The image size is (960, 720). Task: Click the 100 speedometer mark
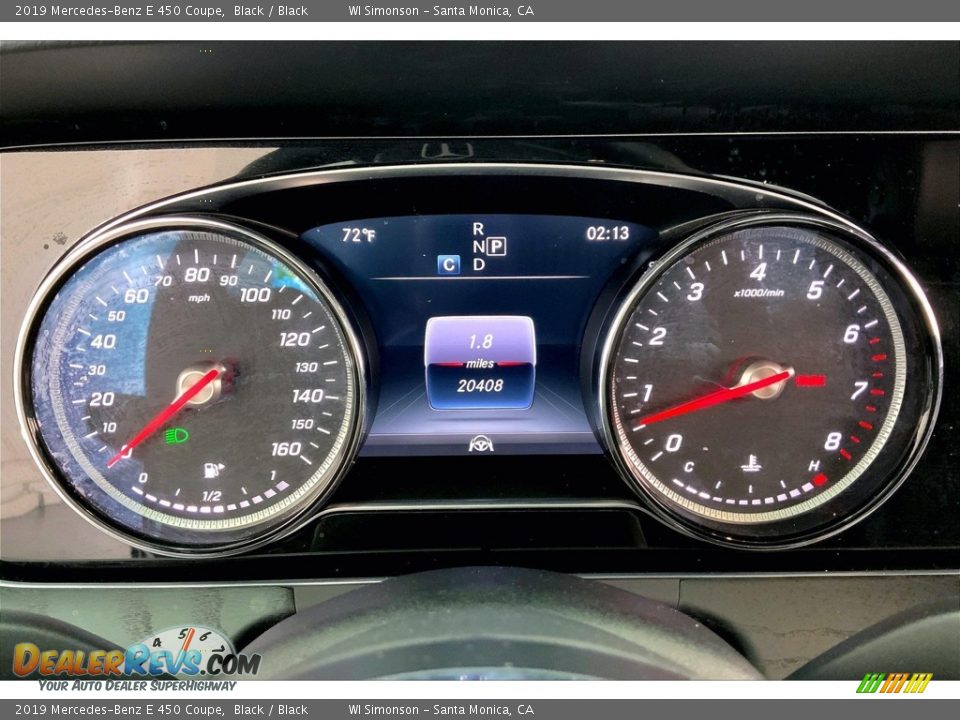tap(255, 295)
